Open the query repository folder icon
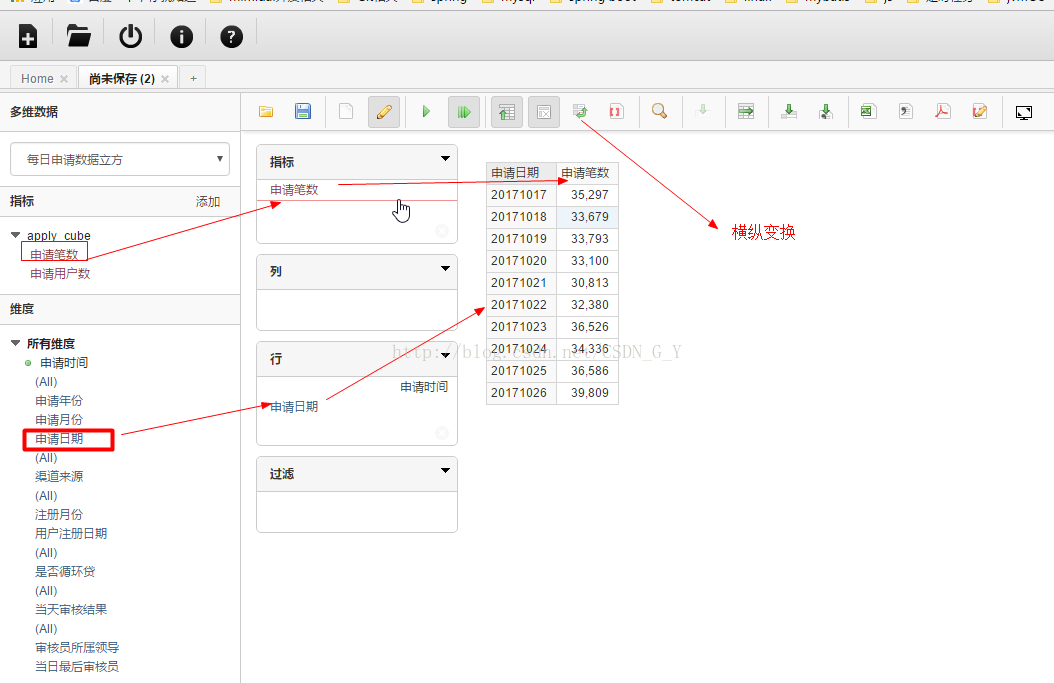 [79, 36]
